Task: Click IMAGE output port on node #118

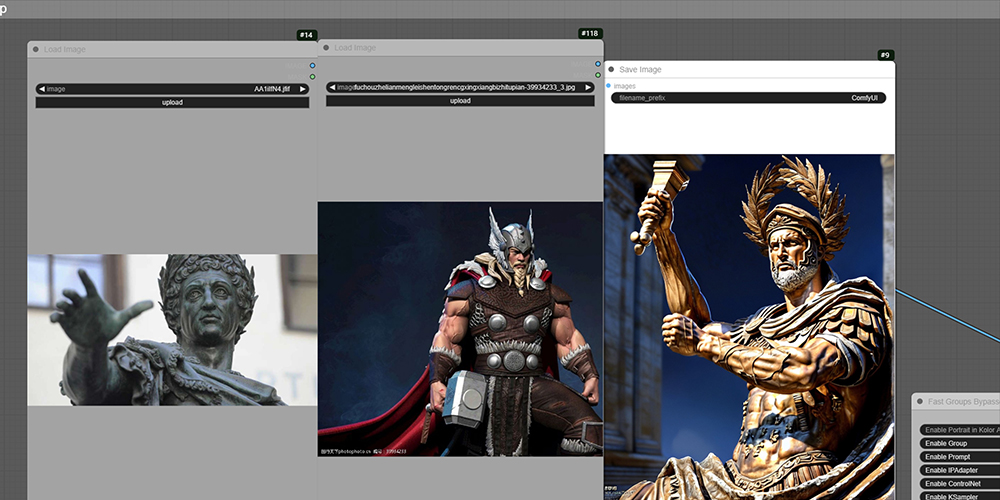Action: (598, 64)
